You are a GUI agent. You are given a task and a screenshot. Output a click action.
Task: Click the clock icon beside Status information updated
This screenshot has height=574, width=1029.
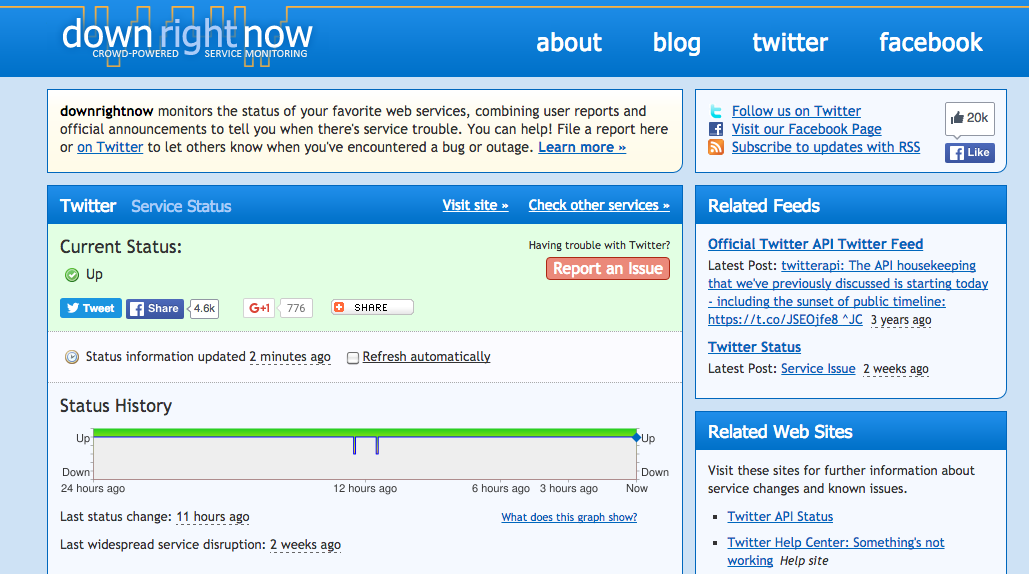coord(72,357)
